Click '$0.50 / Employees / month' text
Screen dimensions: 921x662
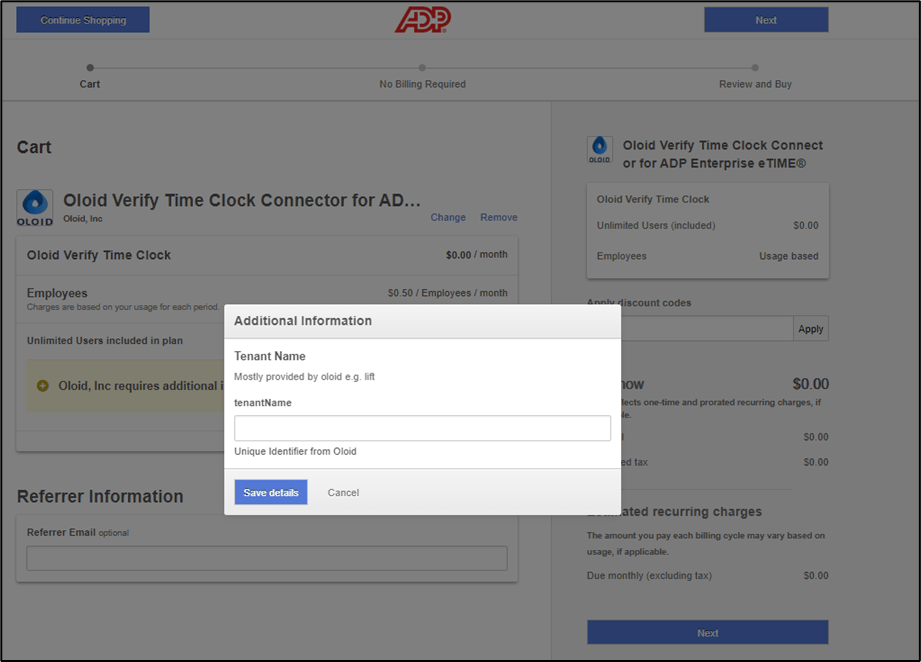coord(447,293)
